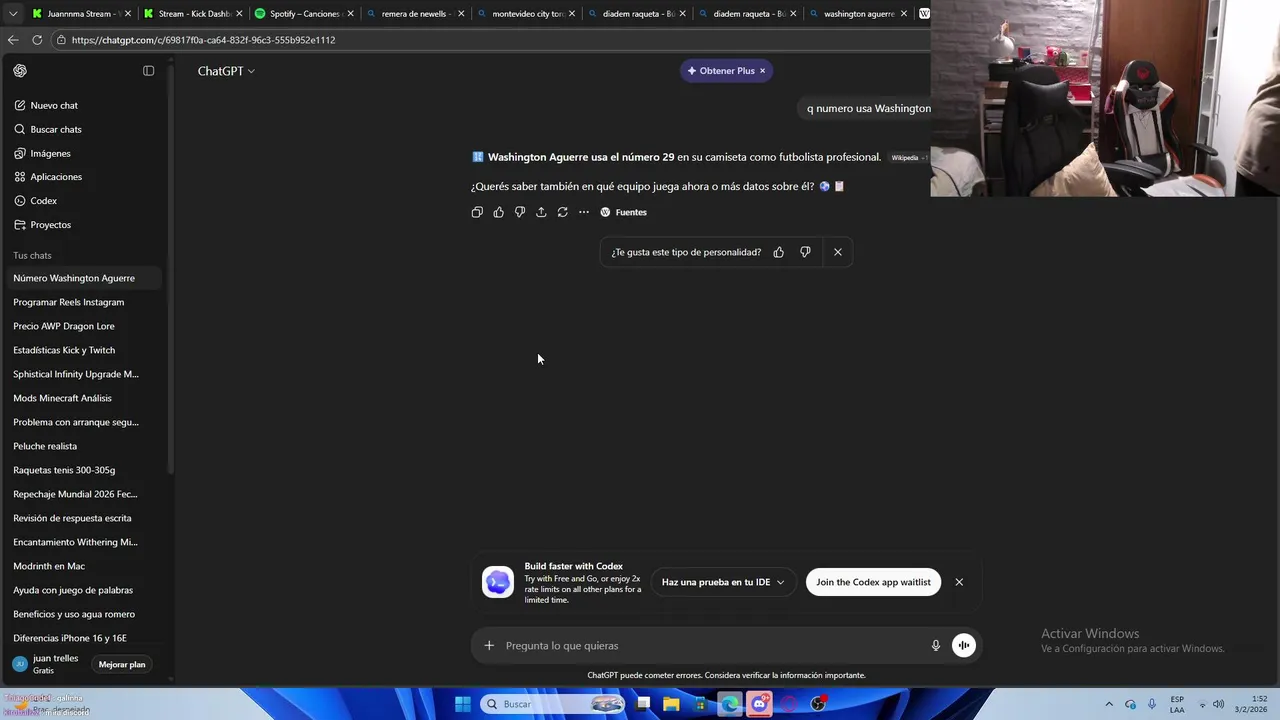This screenshot has width=1280, height=720.
Task: Open chat Raquetas tenis 300-305g
Action: click(82, 470)
